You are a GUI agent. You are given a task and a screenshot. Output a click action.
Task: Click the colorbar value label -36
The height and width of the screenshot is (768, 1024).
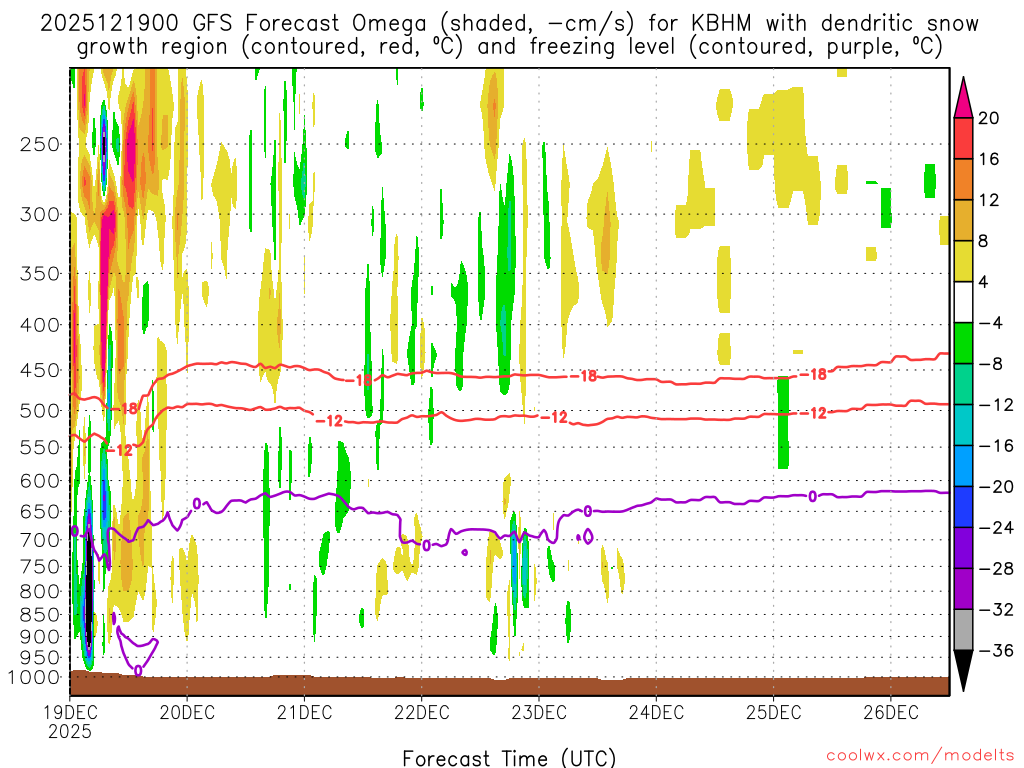(997, 650)
